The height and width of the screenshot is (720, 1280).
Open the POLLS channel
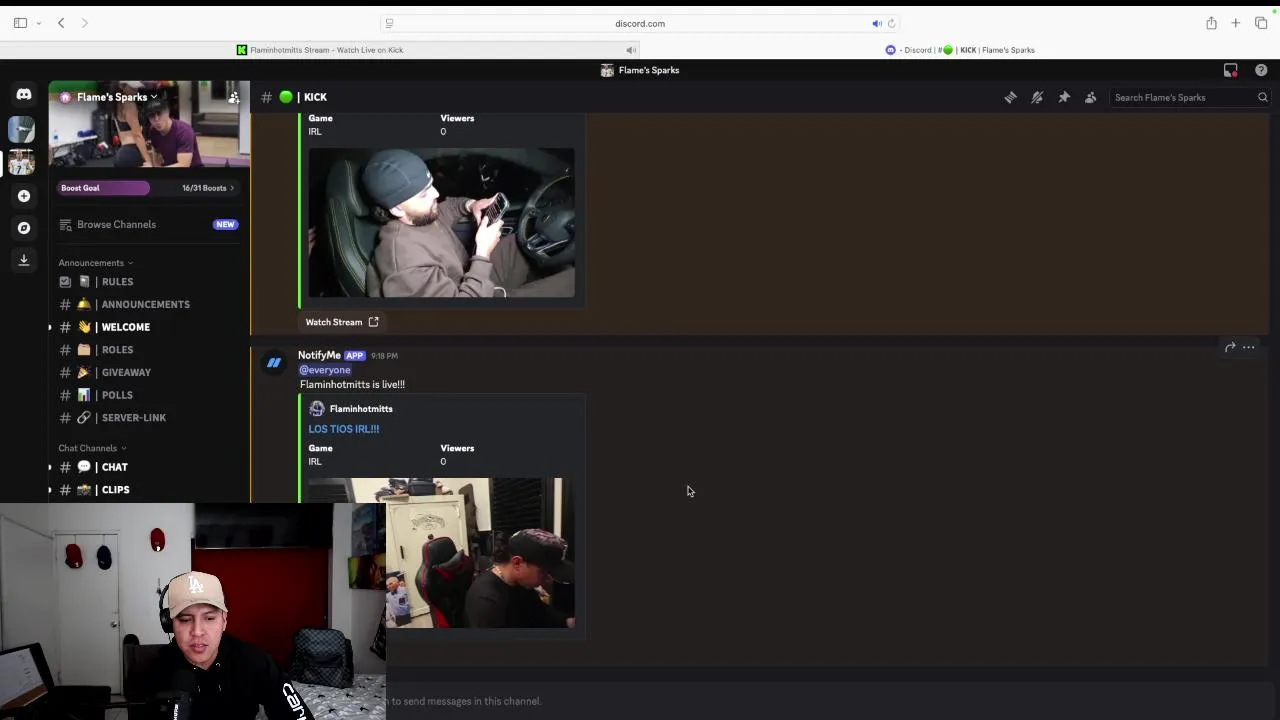pos(148,395)
